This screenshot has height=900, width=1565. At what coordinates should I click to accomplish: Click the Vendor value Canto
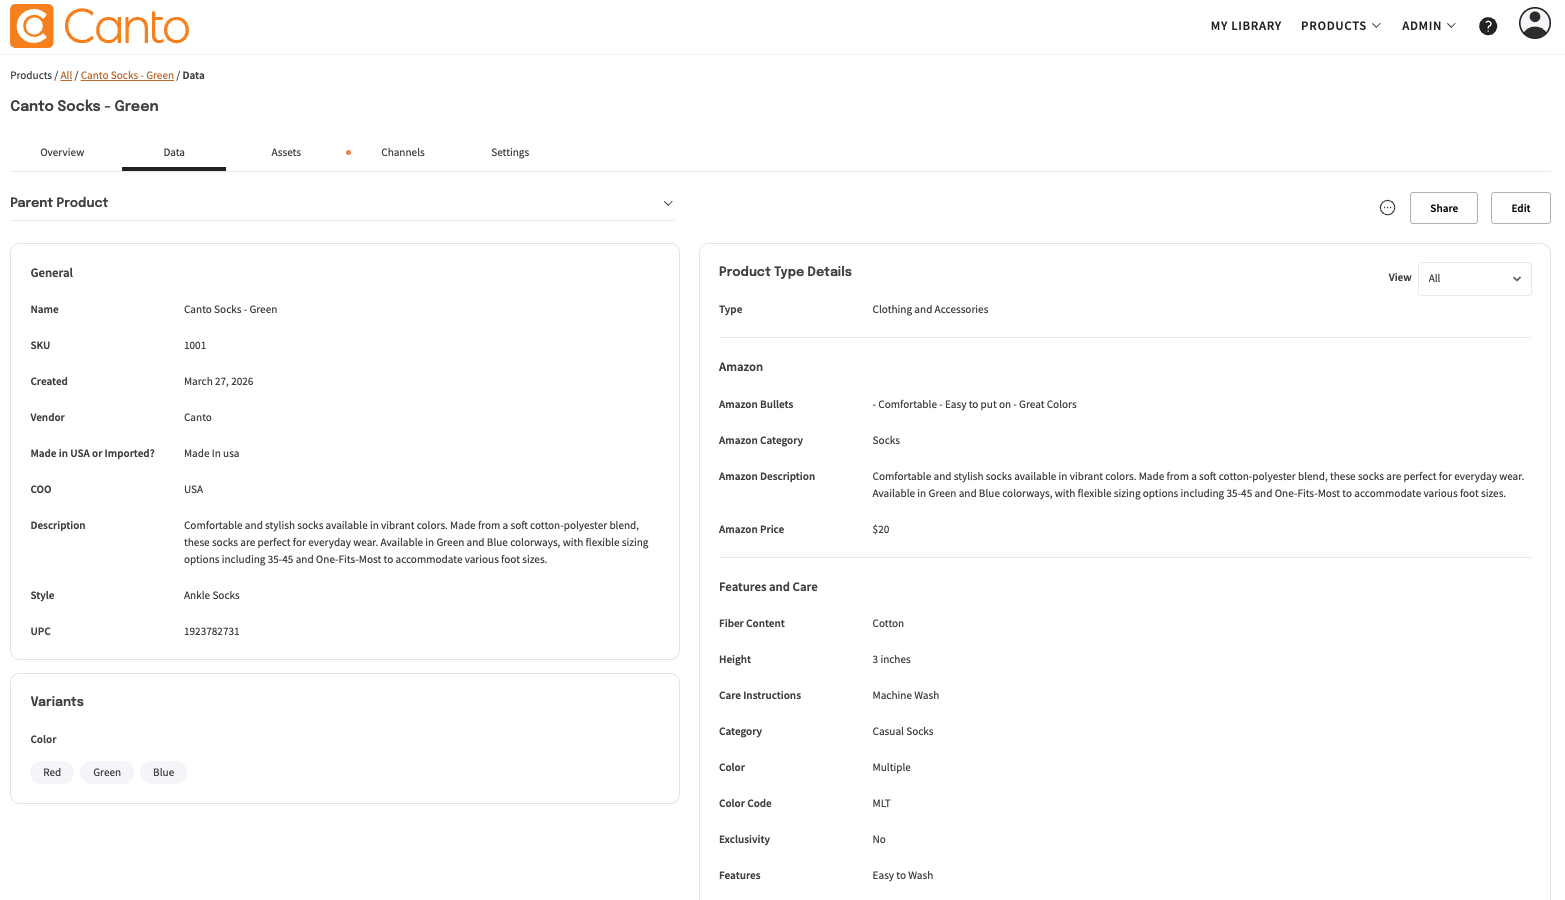coord(198,418)
